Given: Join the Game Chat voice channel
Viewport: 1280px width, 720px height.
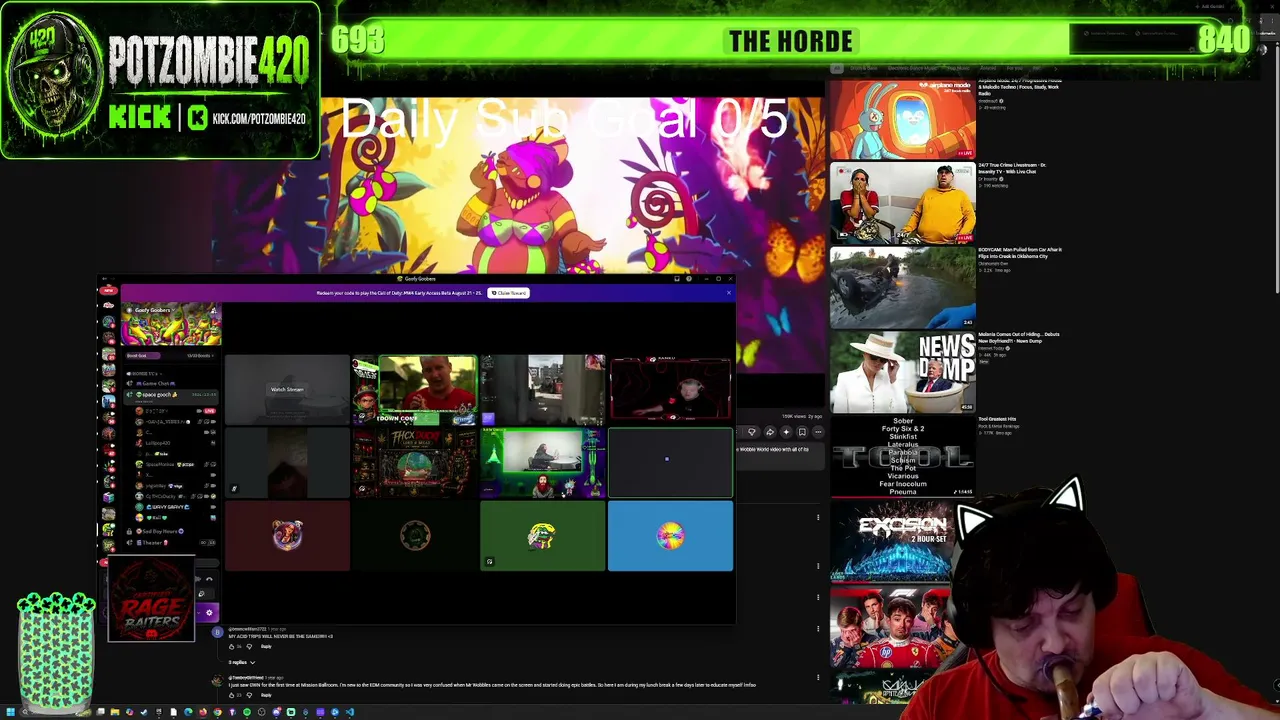Looking at the screenshot, I should click(x=158, y=384).
